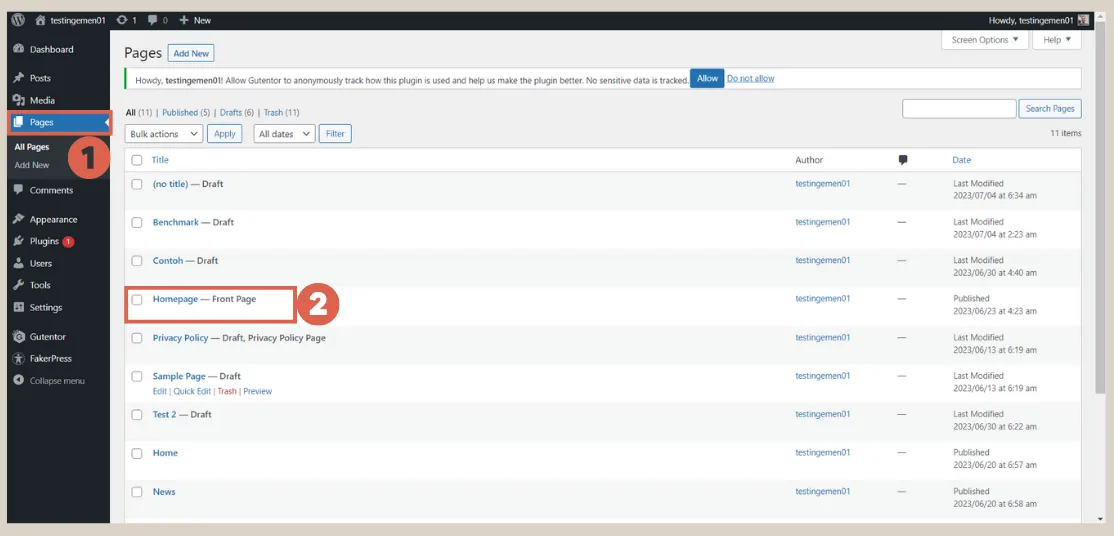Expand the Screen Options panel
This screenshot has width=1114, height=536.
pyautogui.click(x=984, y=40)
